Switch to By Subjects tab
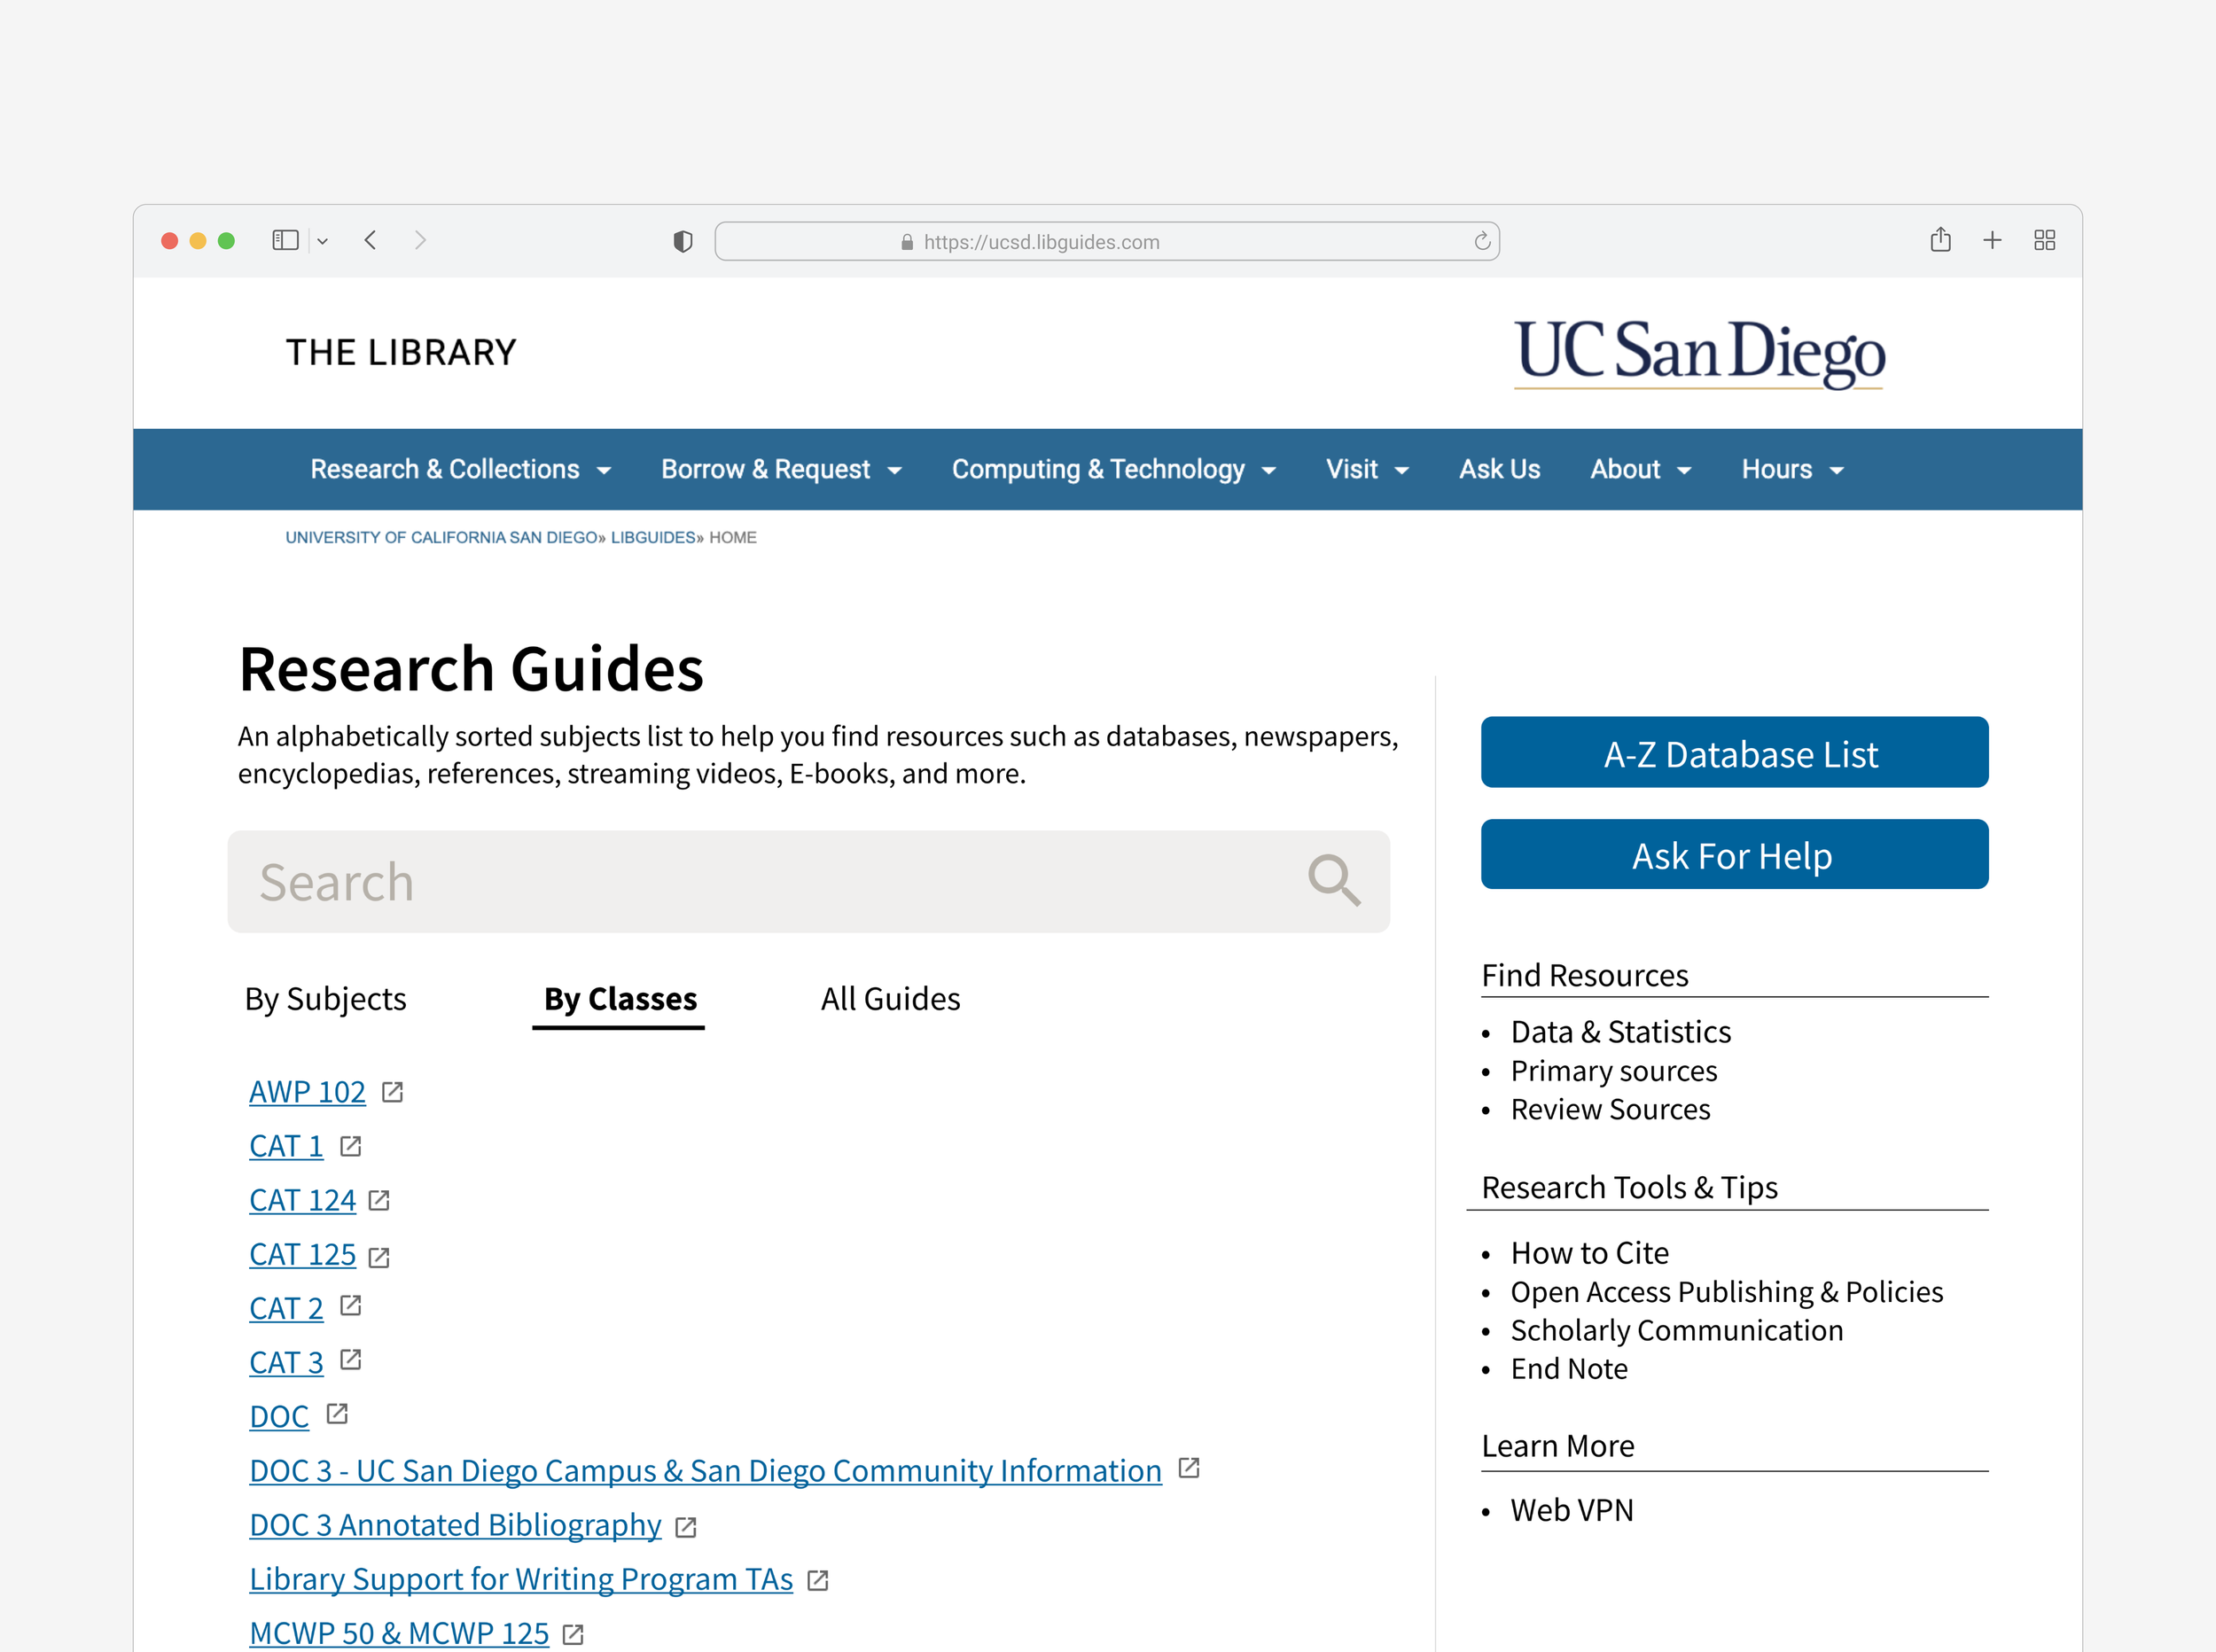 325,998
